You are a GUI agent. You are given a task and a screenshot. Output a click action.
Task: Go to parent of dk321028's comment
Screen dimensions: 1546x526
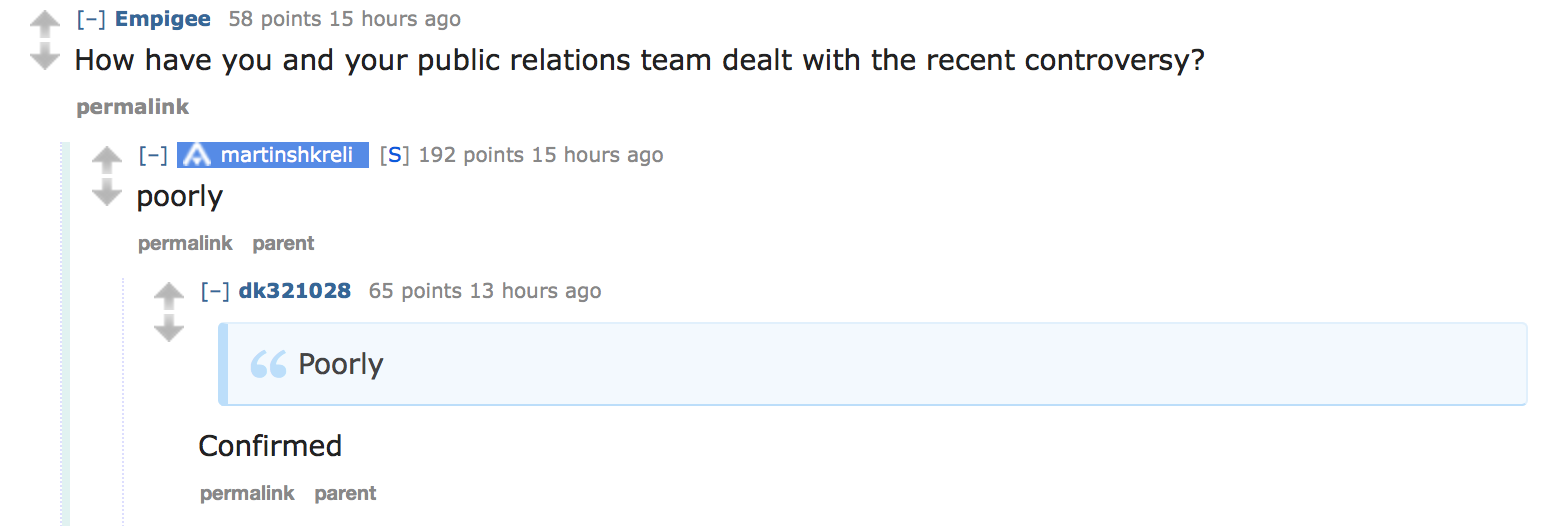(x=345, y=493)
